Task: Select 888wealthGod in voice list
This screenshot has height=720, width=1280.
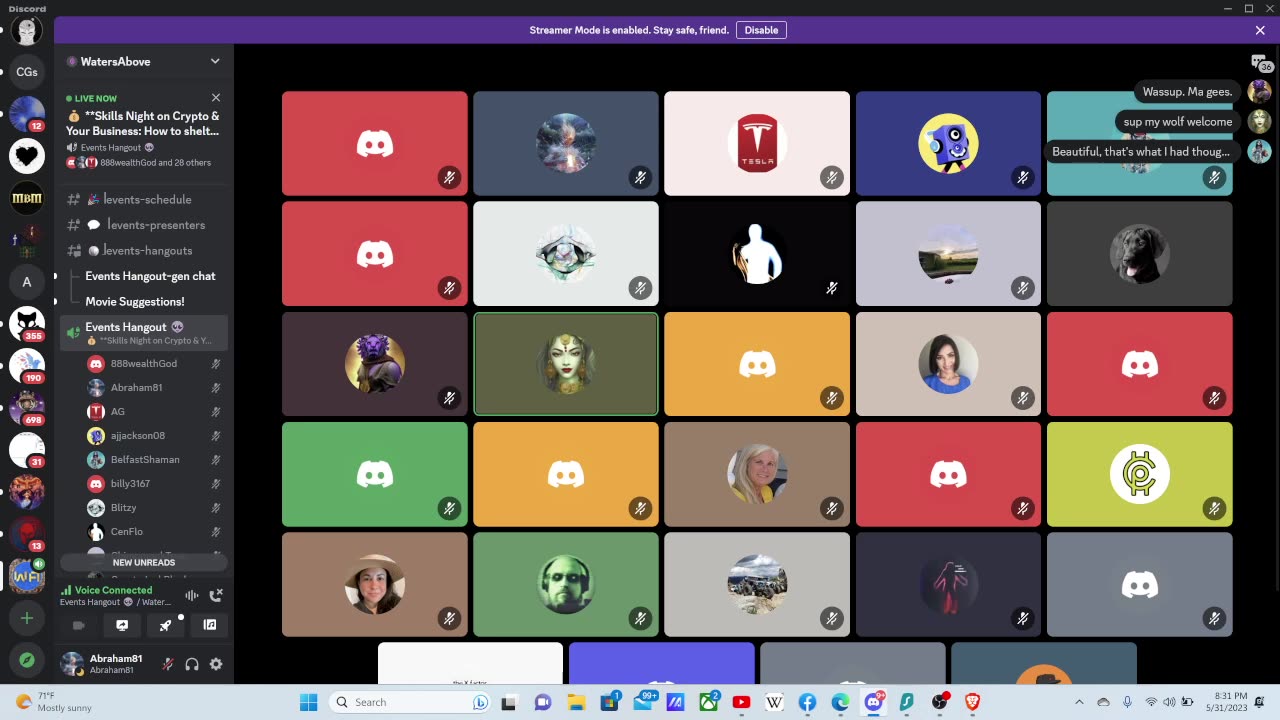Action: point(154,364)
